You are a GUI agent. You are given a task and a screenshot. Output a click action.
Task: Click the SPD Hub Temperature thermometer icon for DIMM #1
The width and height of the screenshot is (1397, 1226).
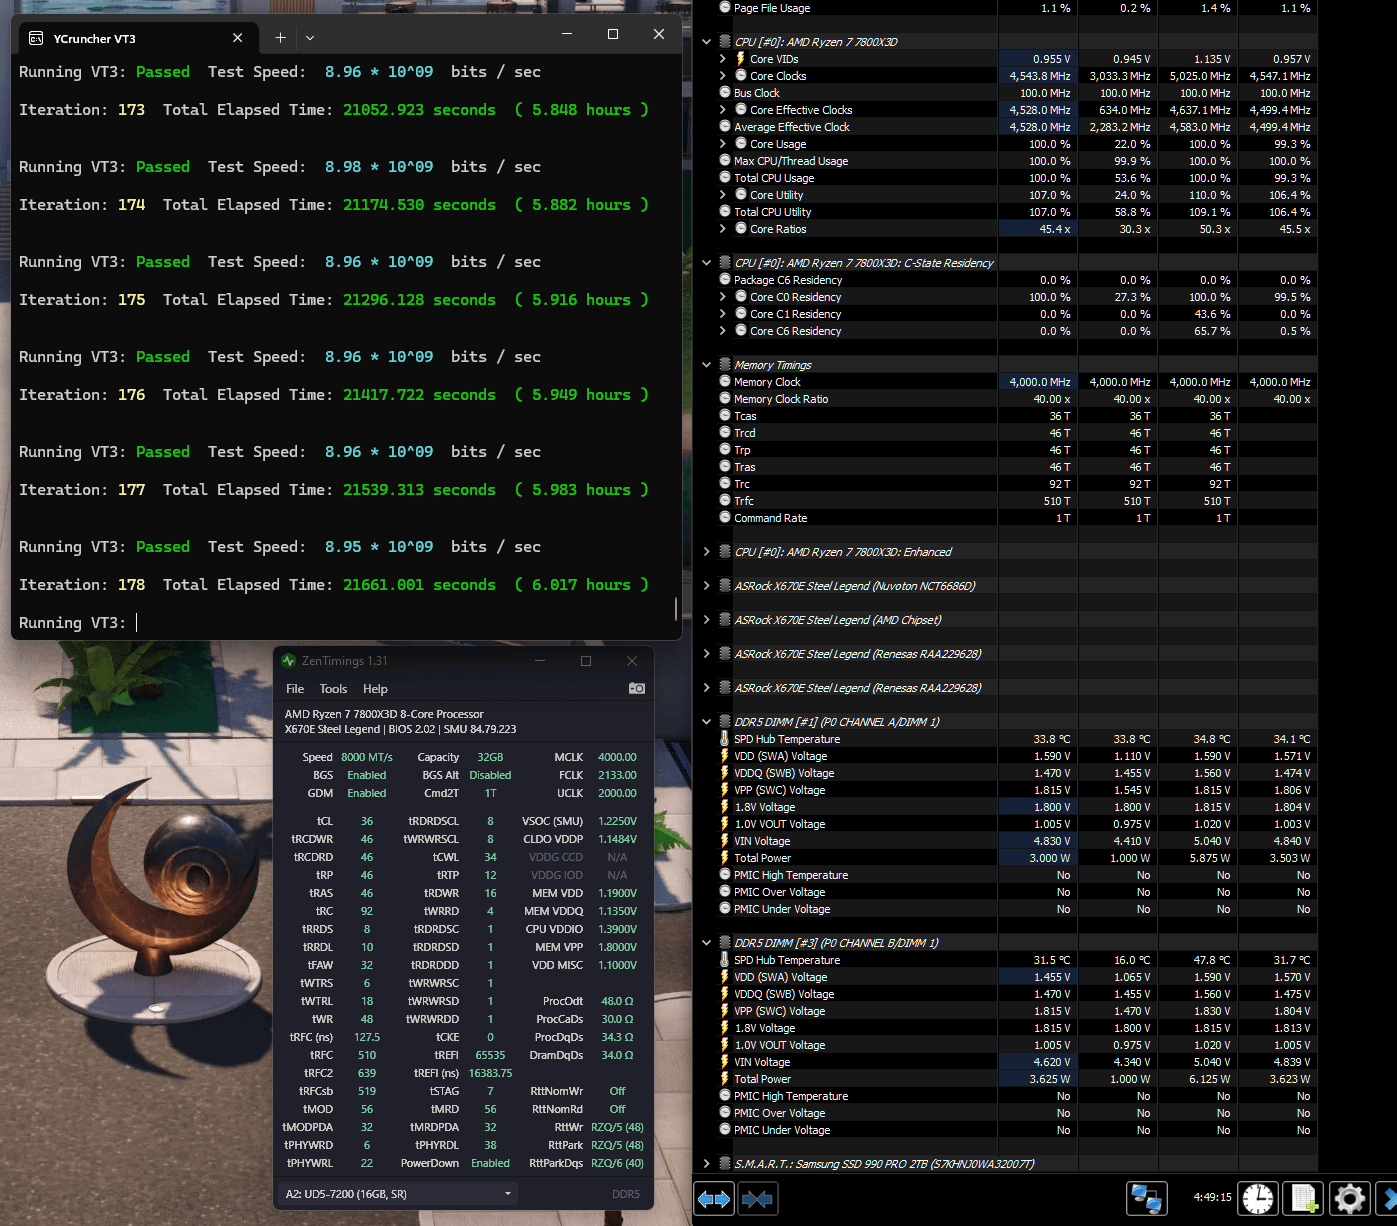[x=725, y=739]
